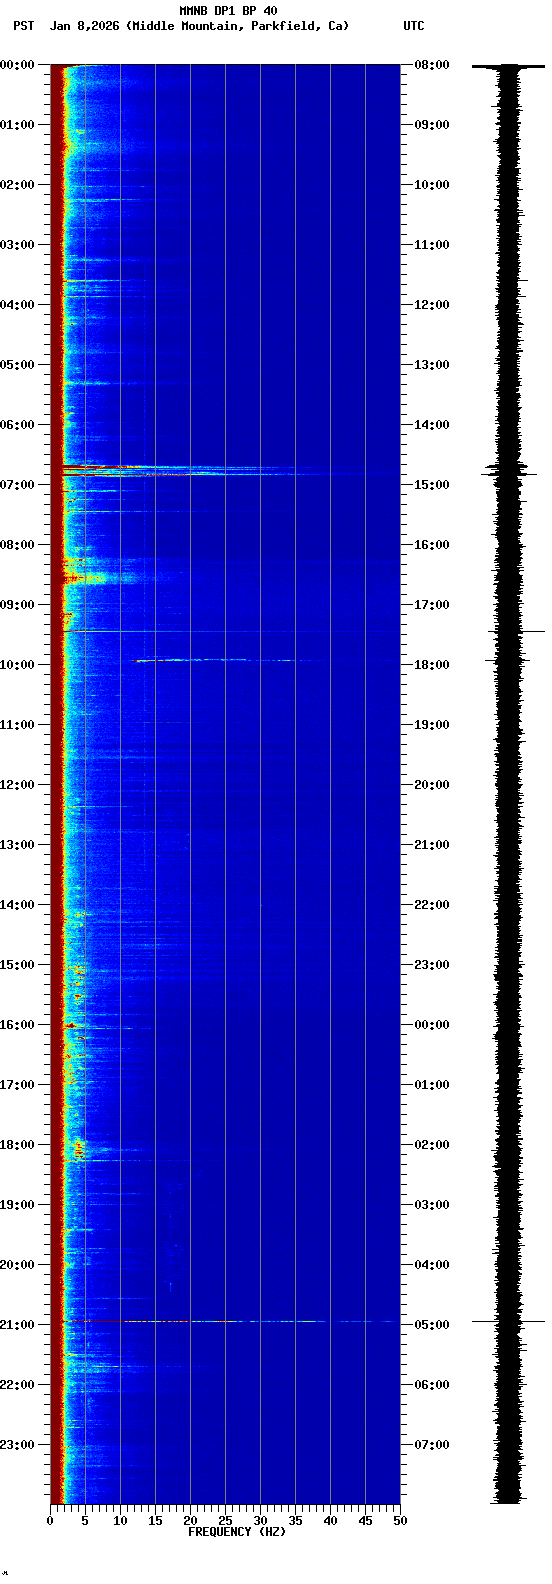Click the 19:00 UTC time label
The height and width of the screenshot is (1584, 552).
pos(432,725)
